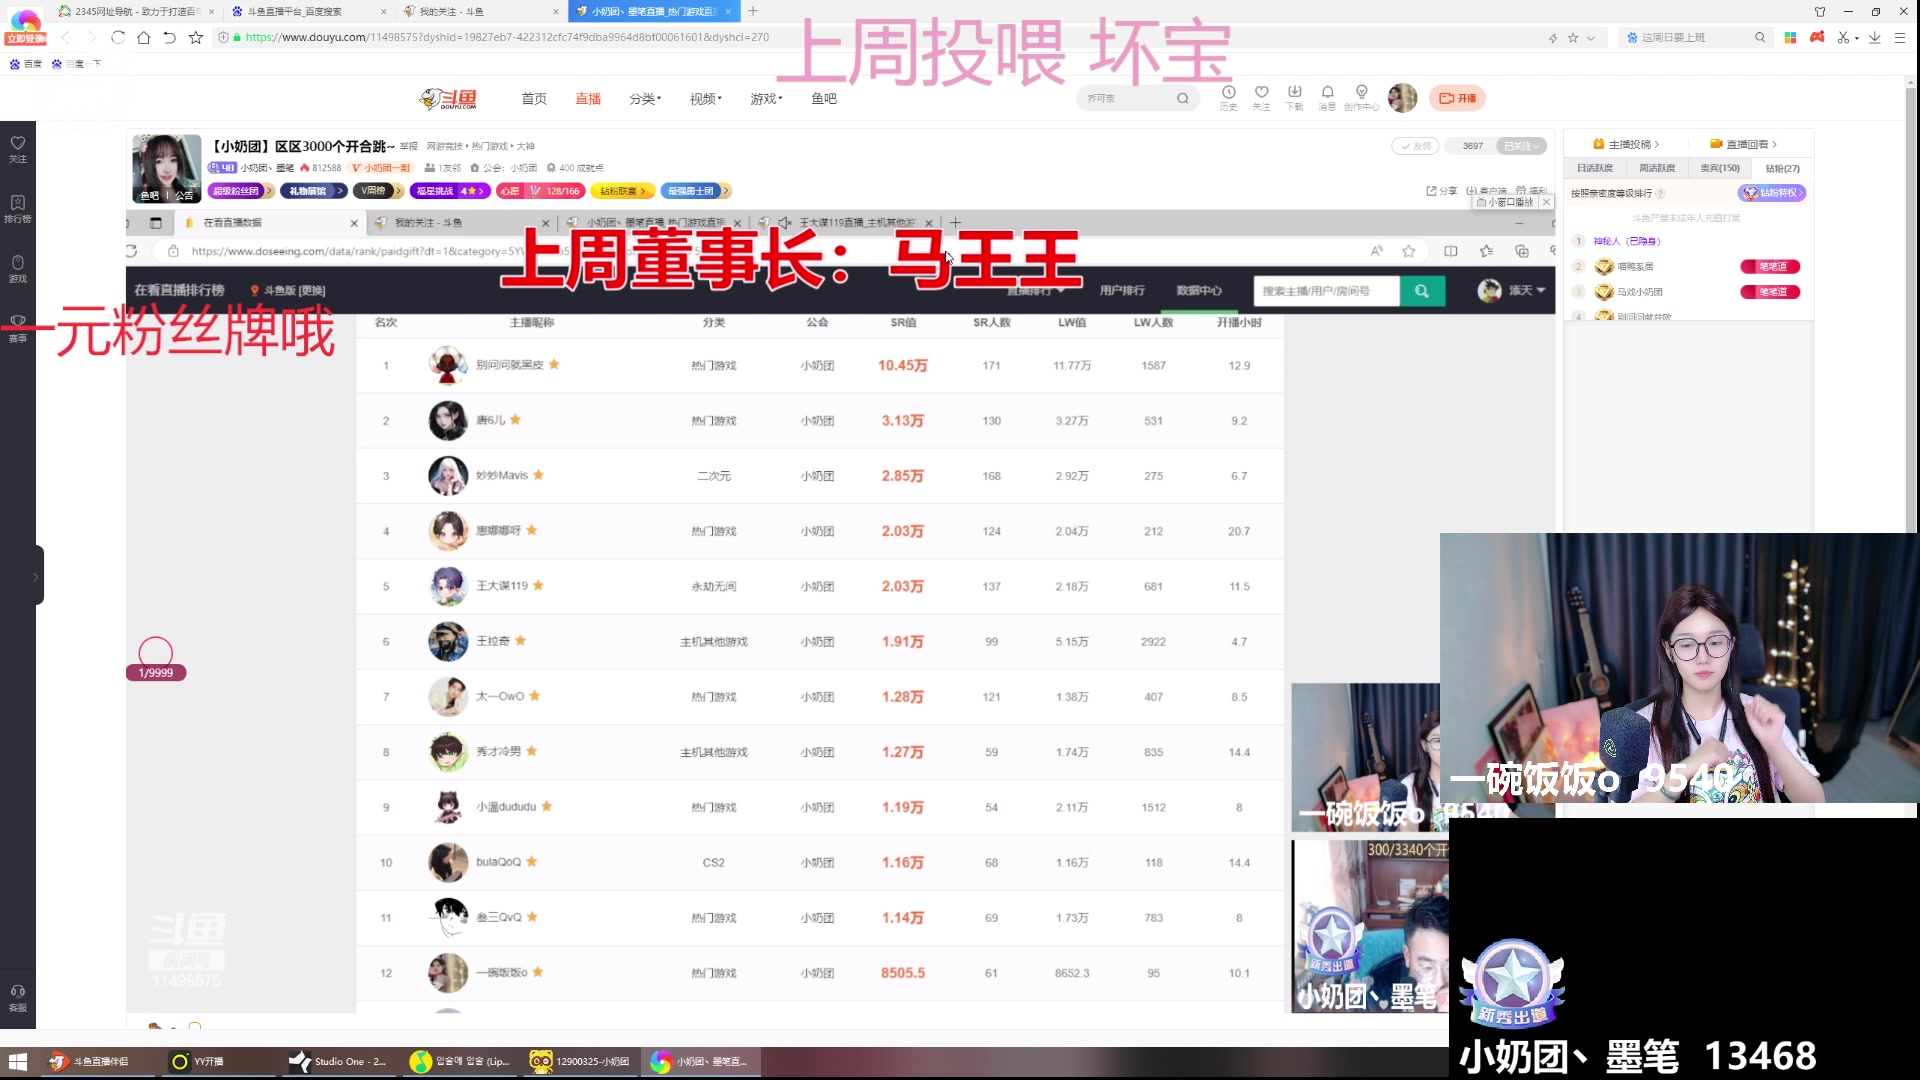Click the 分享 share icon
The height and width of the screenshot is (1080, 1920).
click(x=1441, y=190)
